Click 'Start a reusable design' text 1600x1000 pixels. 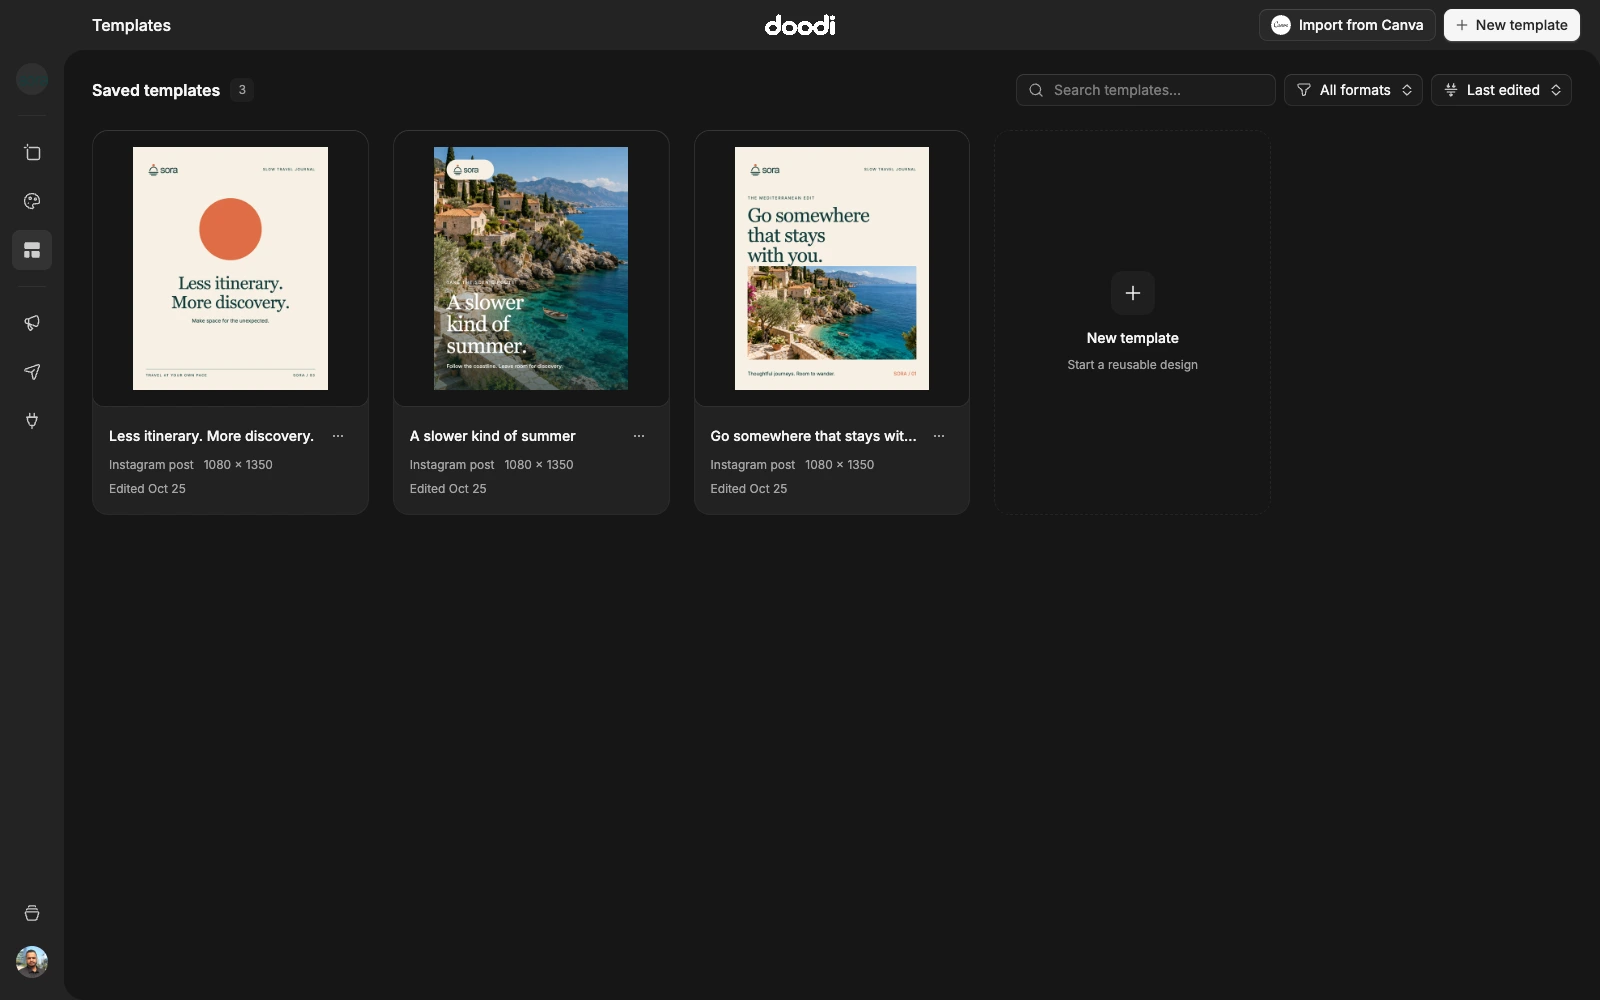coord(1133,365)
